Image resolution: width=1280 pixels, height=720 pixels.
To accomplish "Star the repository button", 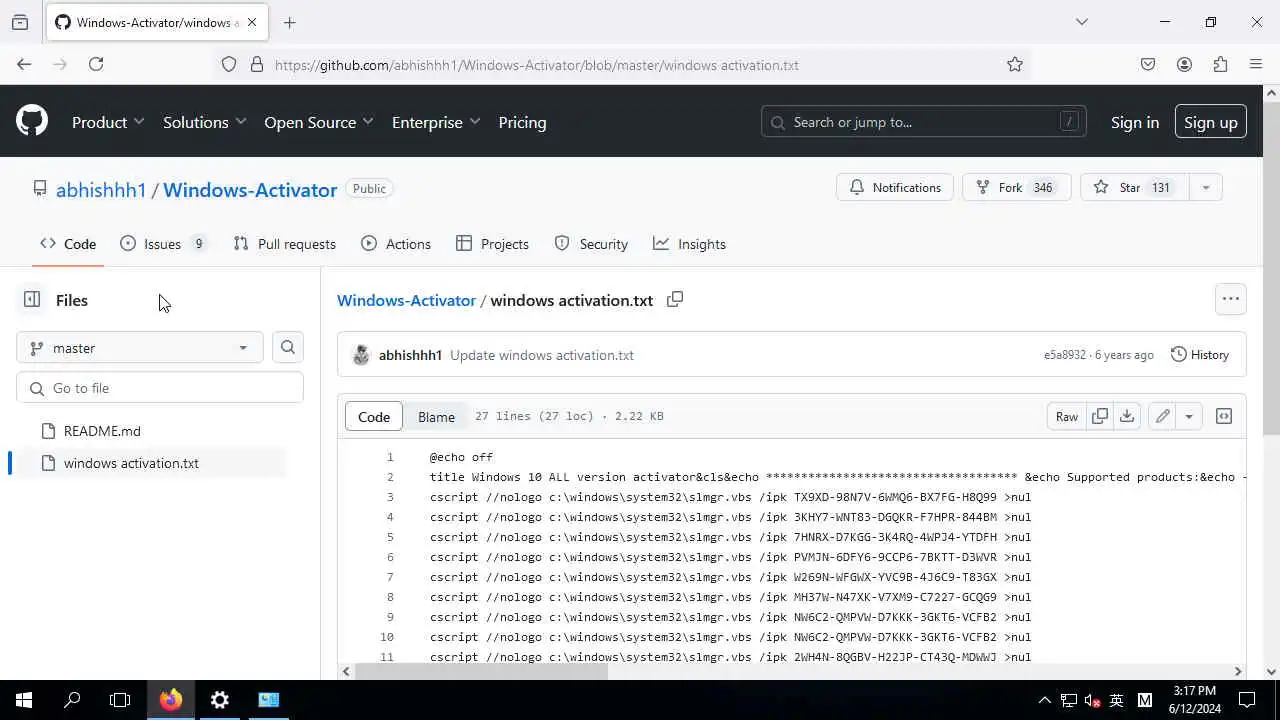I will point(1135,187).
